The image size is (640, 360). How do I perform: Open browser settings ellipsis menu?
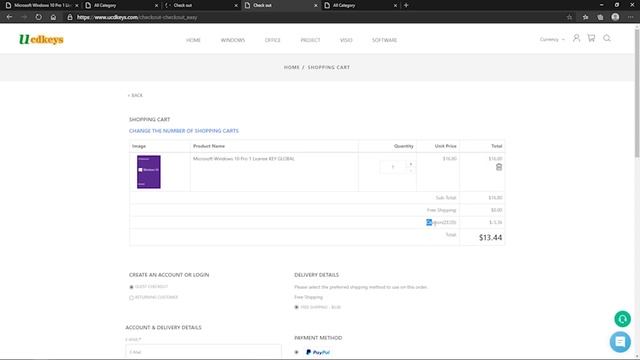(x=631, y=17)
